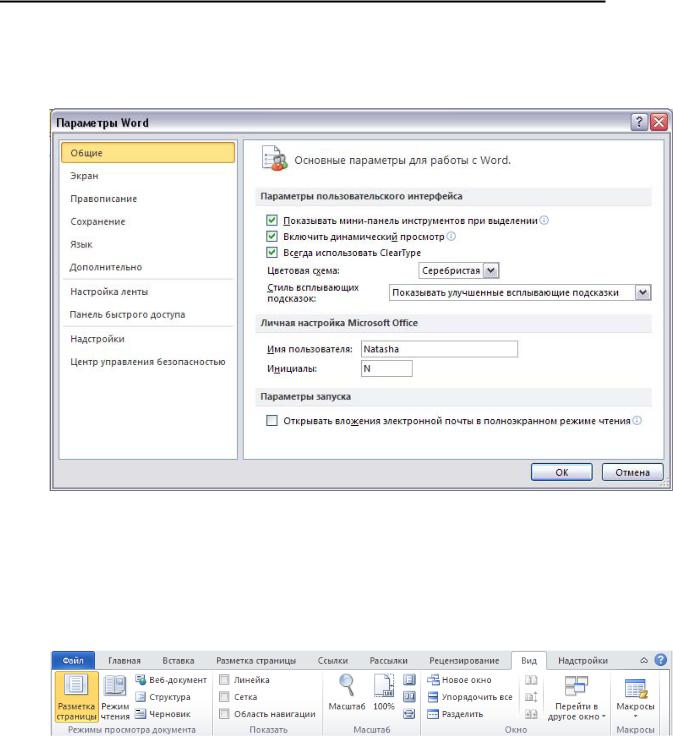Open the Масштаб zoom magnifier dialog
Screen dimensions: 673x736
pos(346,693)
